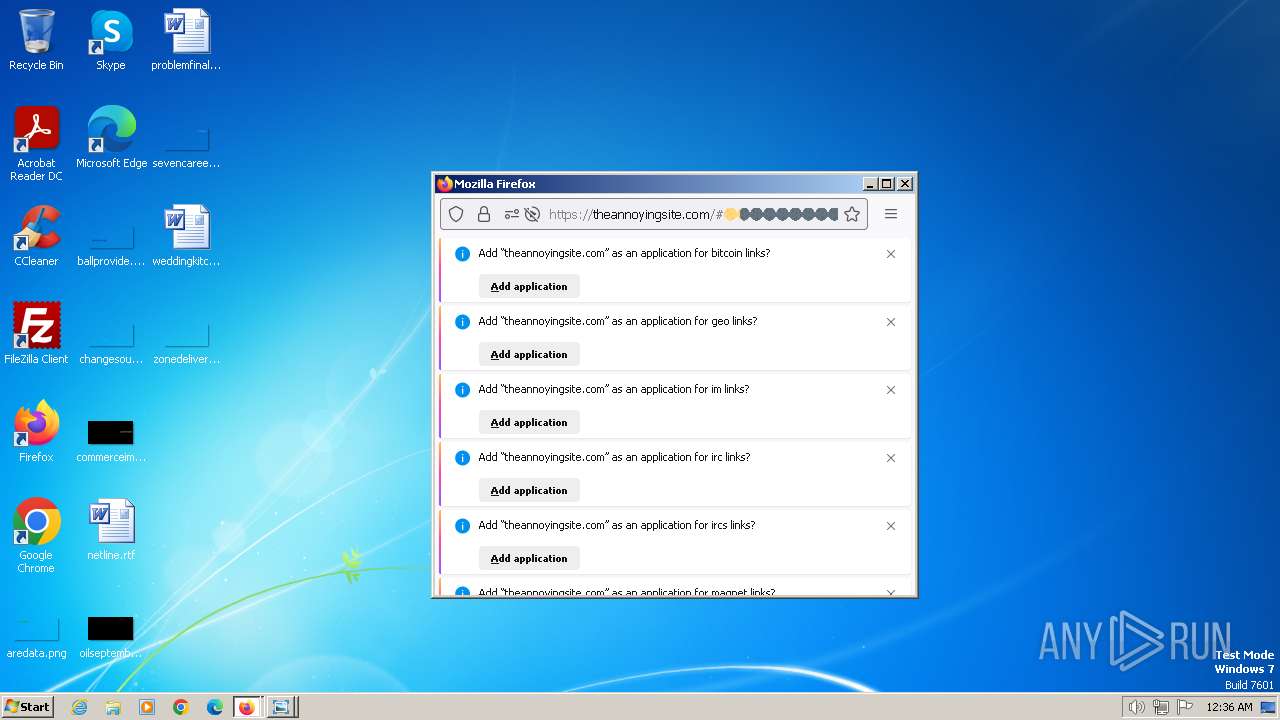Add application for ircs links
This screenshot has height=720, width=1280.
(529, 558)
